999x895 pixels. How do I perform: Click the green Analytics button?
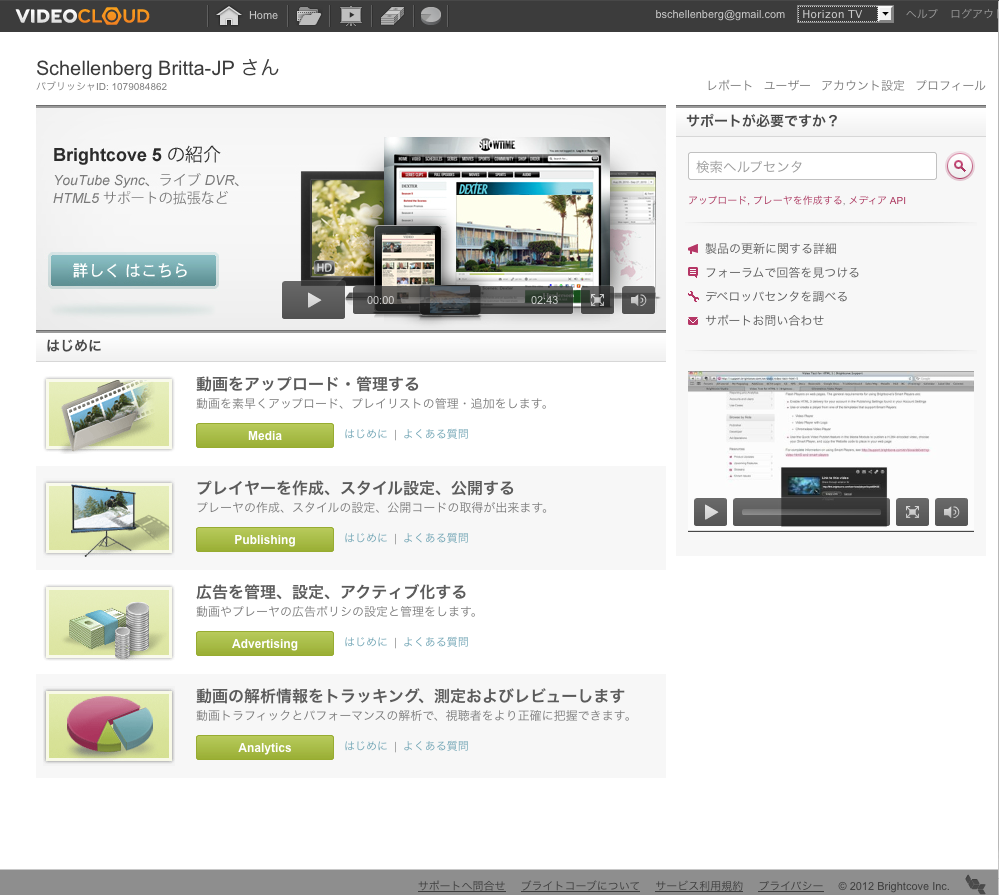click(x=264, y=747)
